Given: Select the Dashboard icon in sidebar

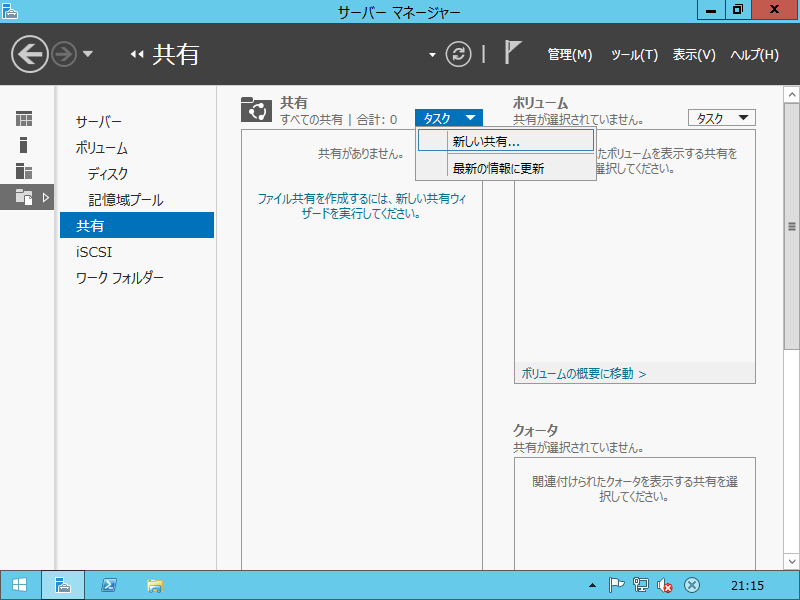Looking at the screenshot, I should [24, 119].
